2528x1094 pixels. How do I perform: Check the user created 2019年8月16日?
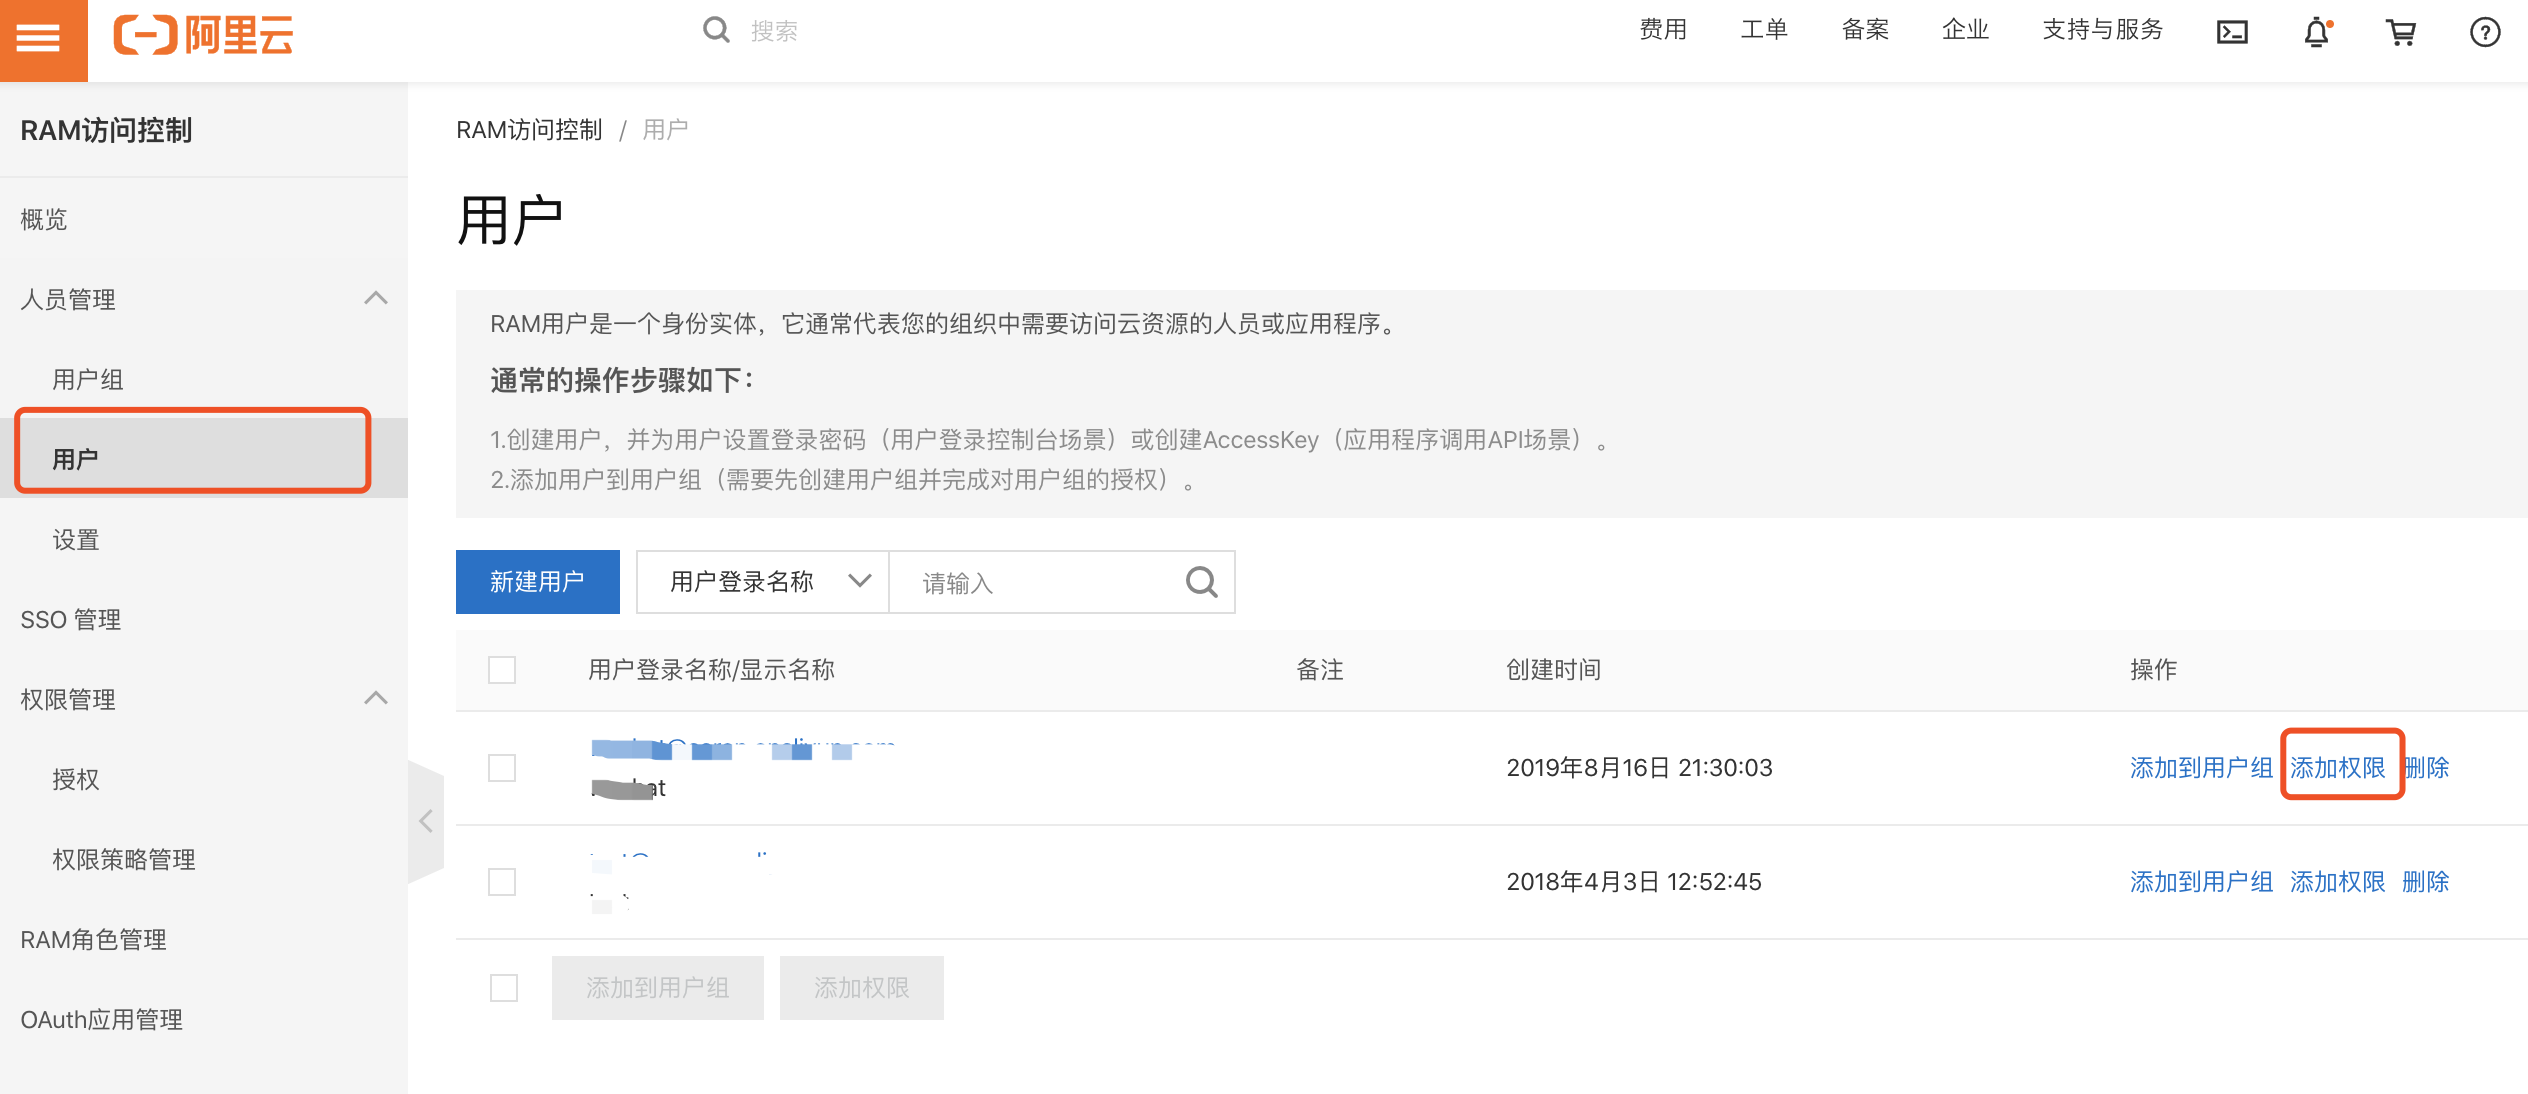click(x=502, y=767)
